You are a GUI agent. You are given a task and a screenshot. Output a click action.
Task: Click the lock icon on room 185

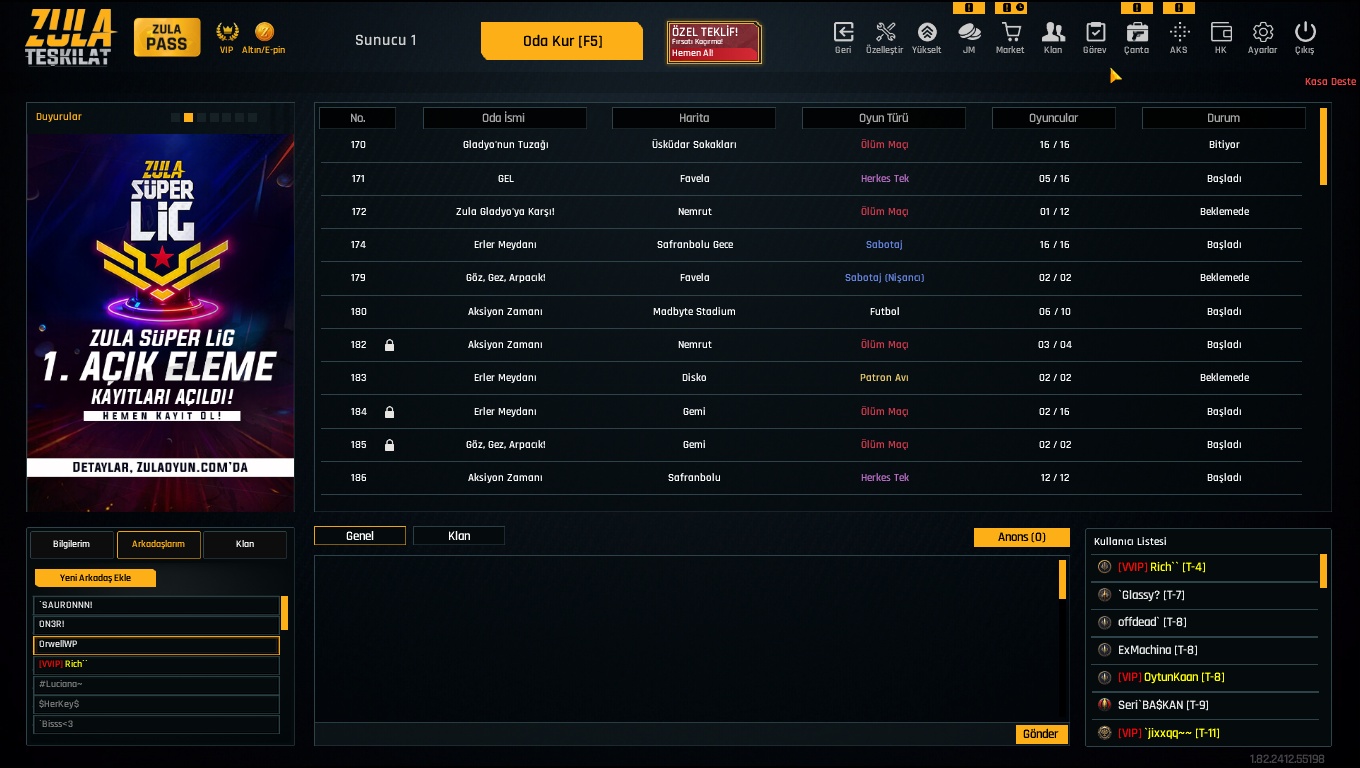point(389,445)
